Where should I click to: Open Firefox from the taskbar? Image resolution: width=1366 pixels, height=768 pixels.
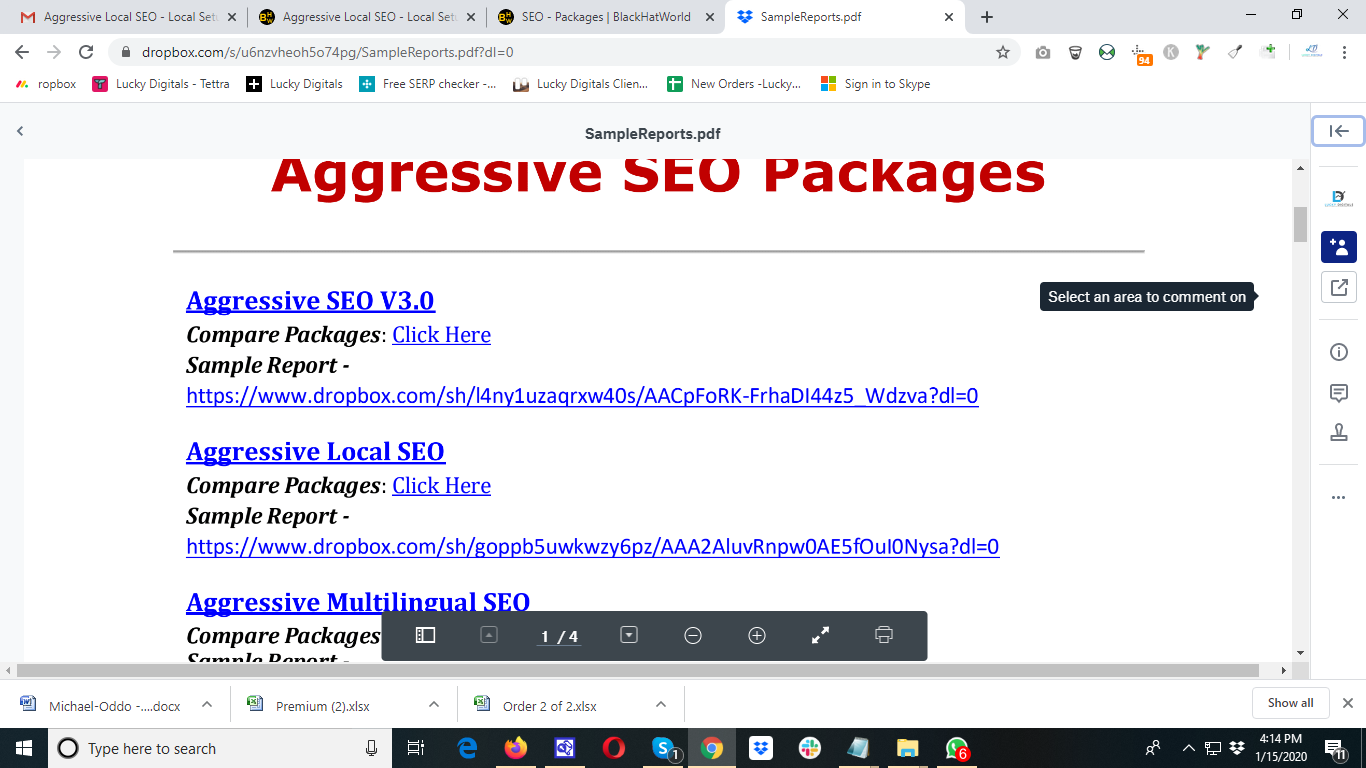point(515,748)
